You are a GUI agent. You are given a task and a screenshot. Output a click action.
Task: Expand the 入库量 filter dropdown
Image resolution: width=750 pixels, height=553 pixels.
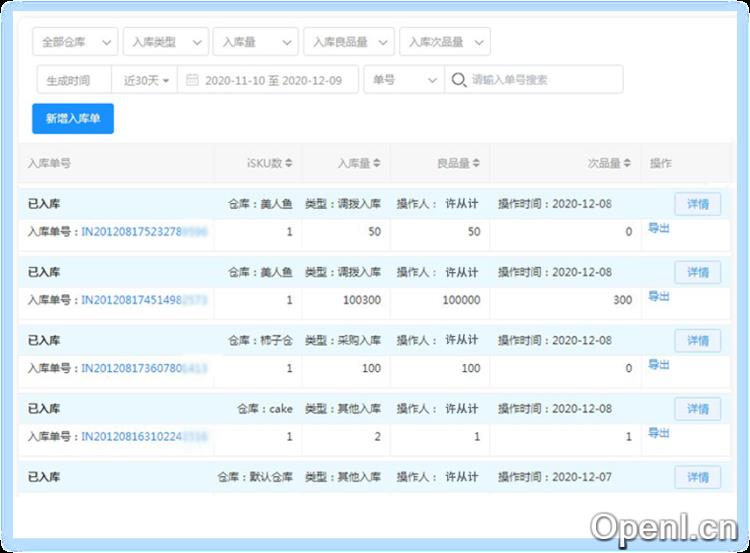tap(255, 42)
